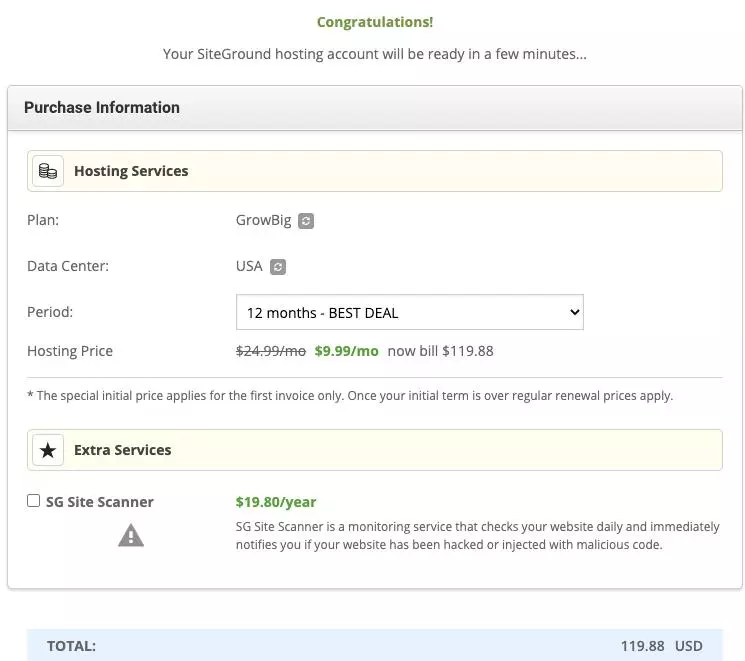The height and width of the screenshot is (661, 745).
Task: Click the change data center icon beside USA
Action: click(277, 267)
